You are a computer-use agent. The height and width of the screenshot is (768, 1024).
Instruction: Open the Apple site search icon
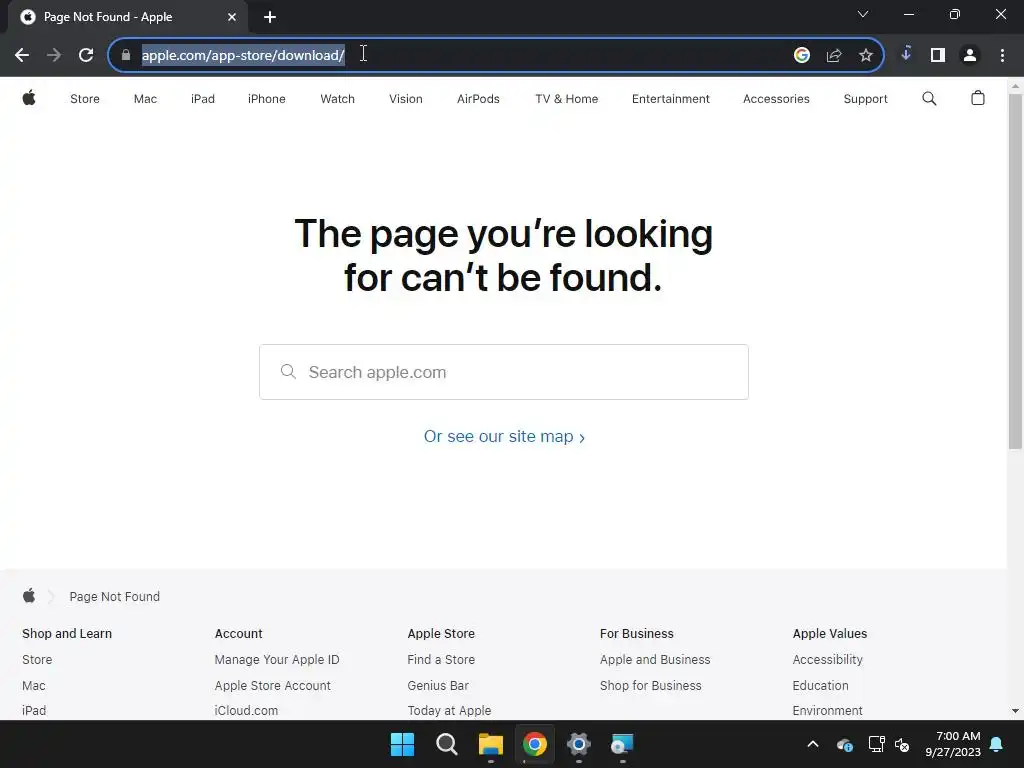[929, 99]
